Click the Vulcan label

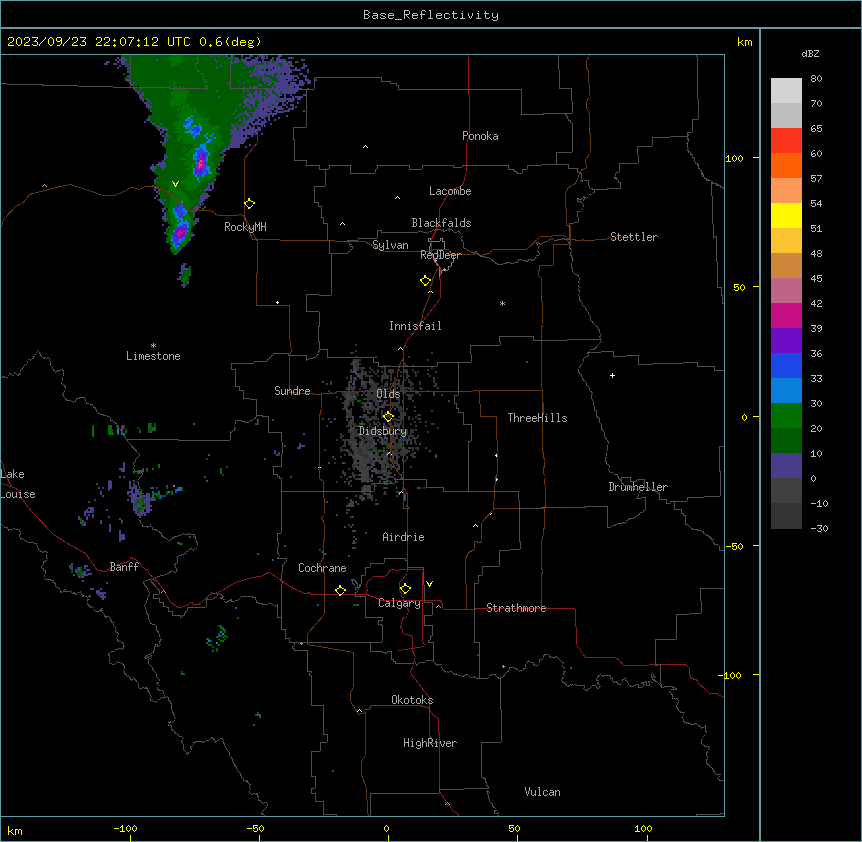(542, 792)
